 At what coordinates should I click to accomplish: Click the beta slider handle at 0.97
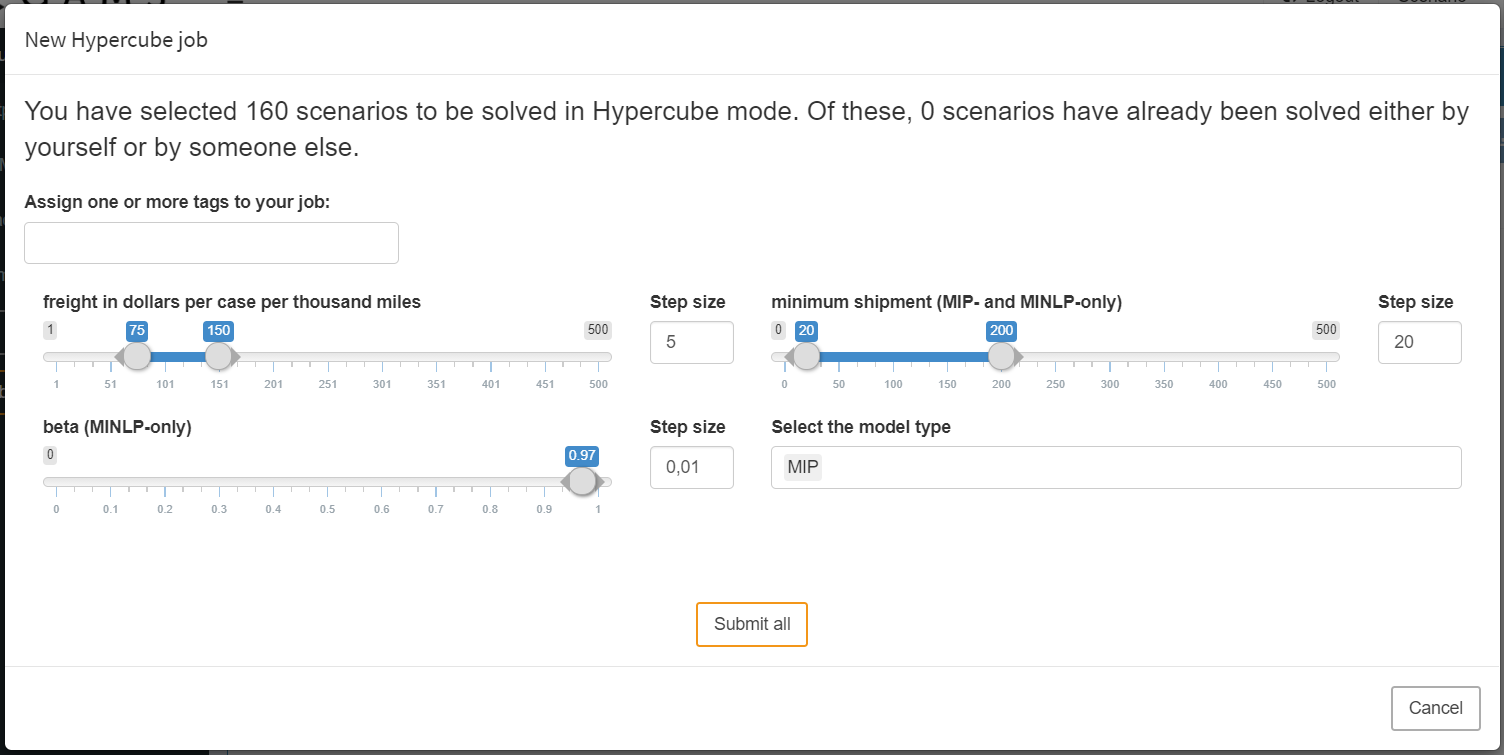click(x=582, y=480)
